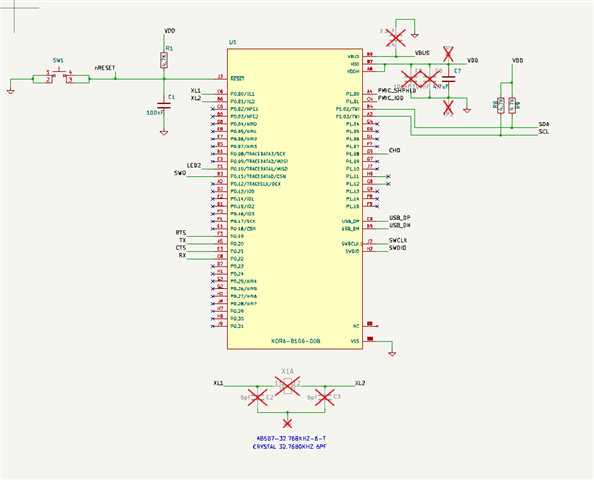Select the R8 pull-up resistor
The image size is (594, 480).
click(500, 105)
